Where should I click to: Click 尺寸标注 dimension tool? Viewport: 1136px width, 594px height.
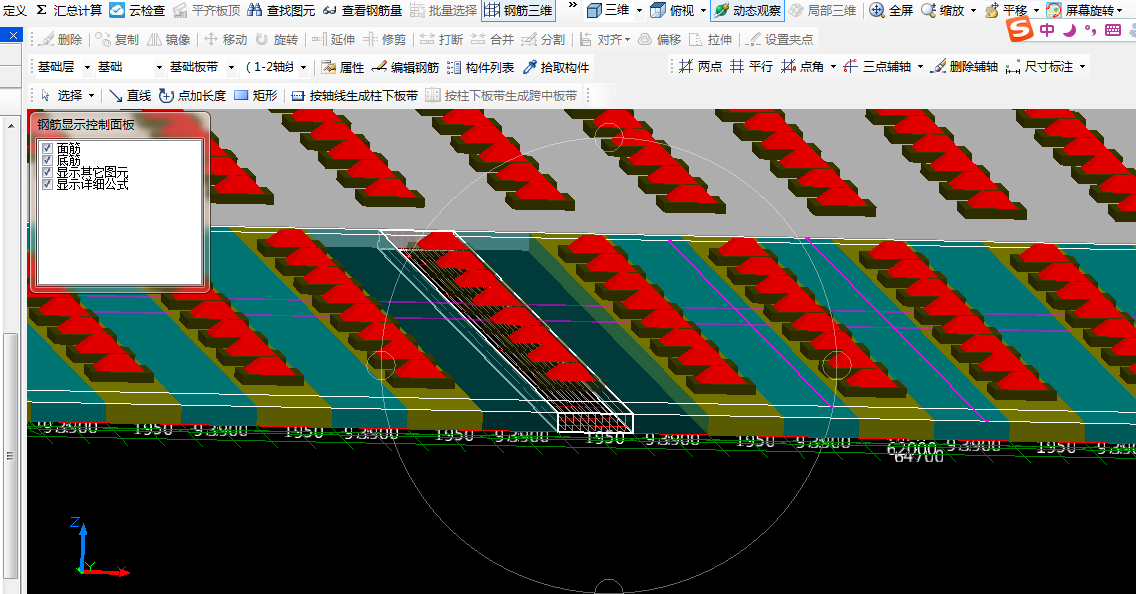click(x=1040, y=66)
